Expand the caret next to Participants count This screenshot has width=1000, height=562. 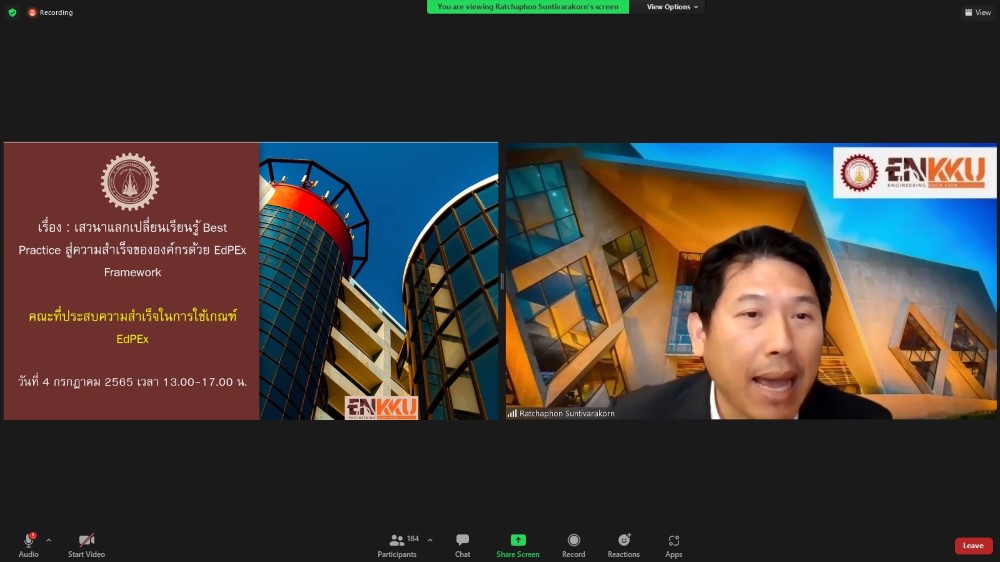tap(430, 540)
